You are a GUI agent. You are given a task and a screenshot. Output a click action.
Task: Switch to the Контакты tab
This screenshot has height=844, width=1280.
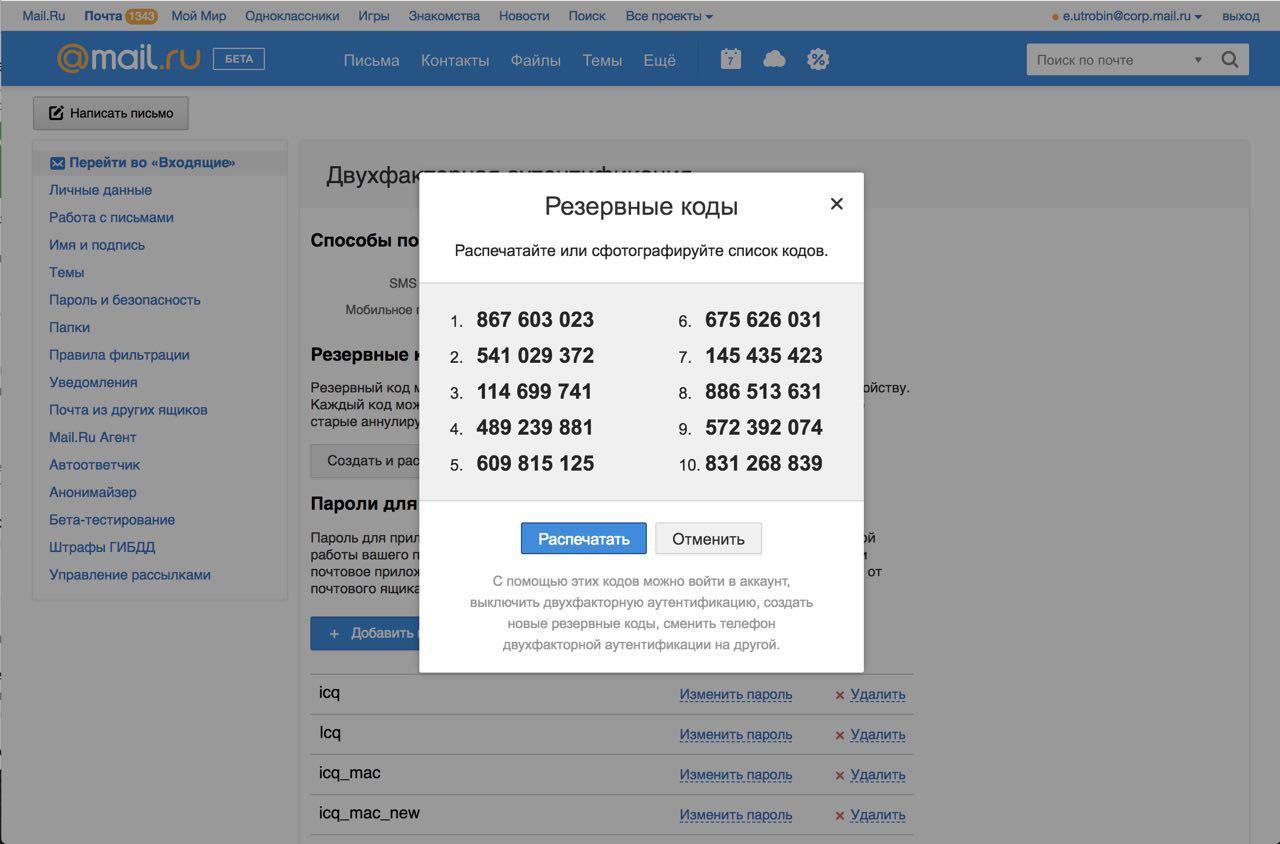click(455, 60)
